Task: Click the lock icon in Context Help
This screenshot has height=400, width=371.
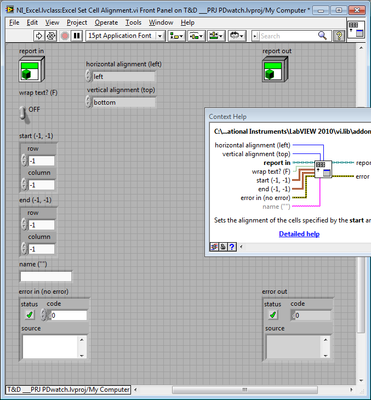Action: 223,247
